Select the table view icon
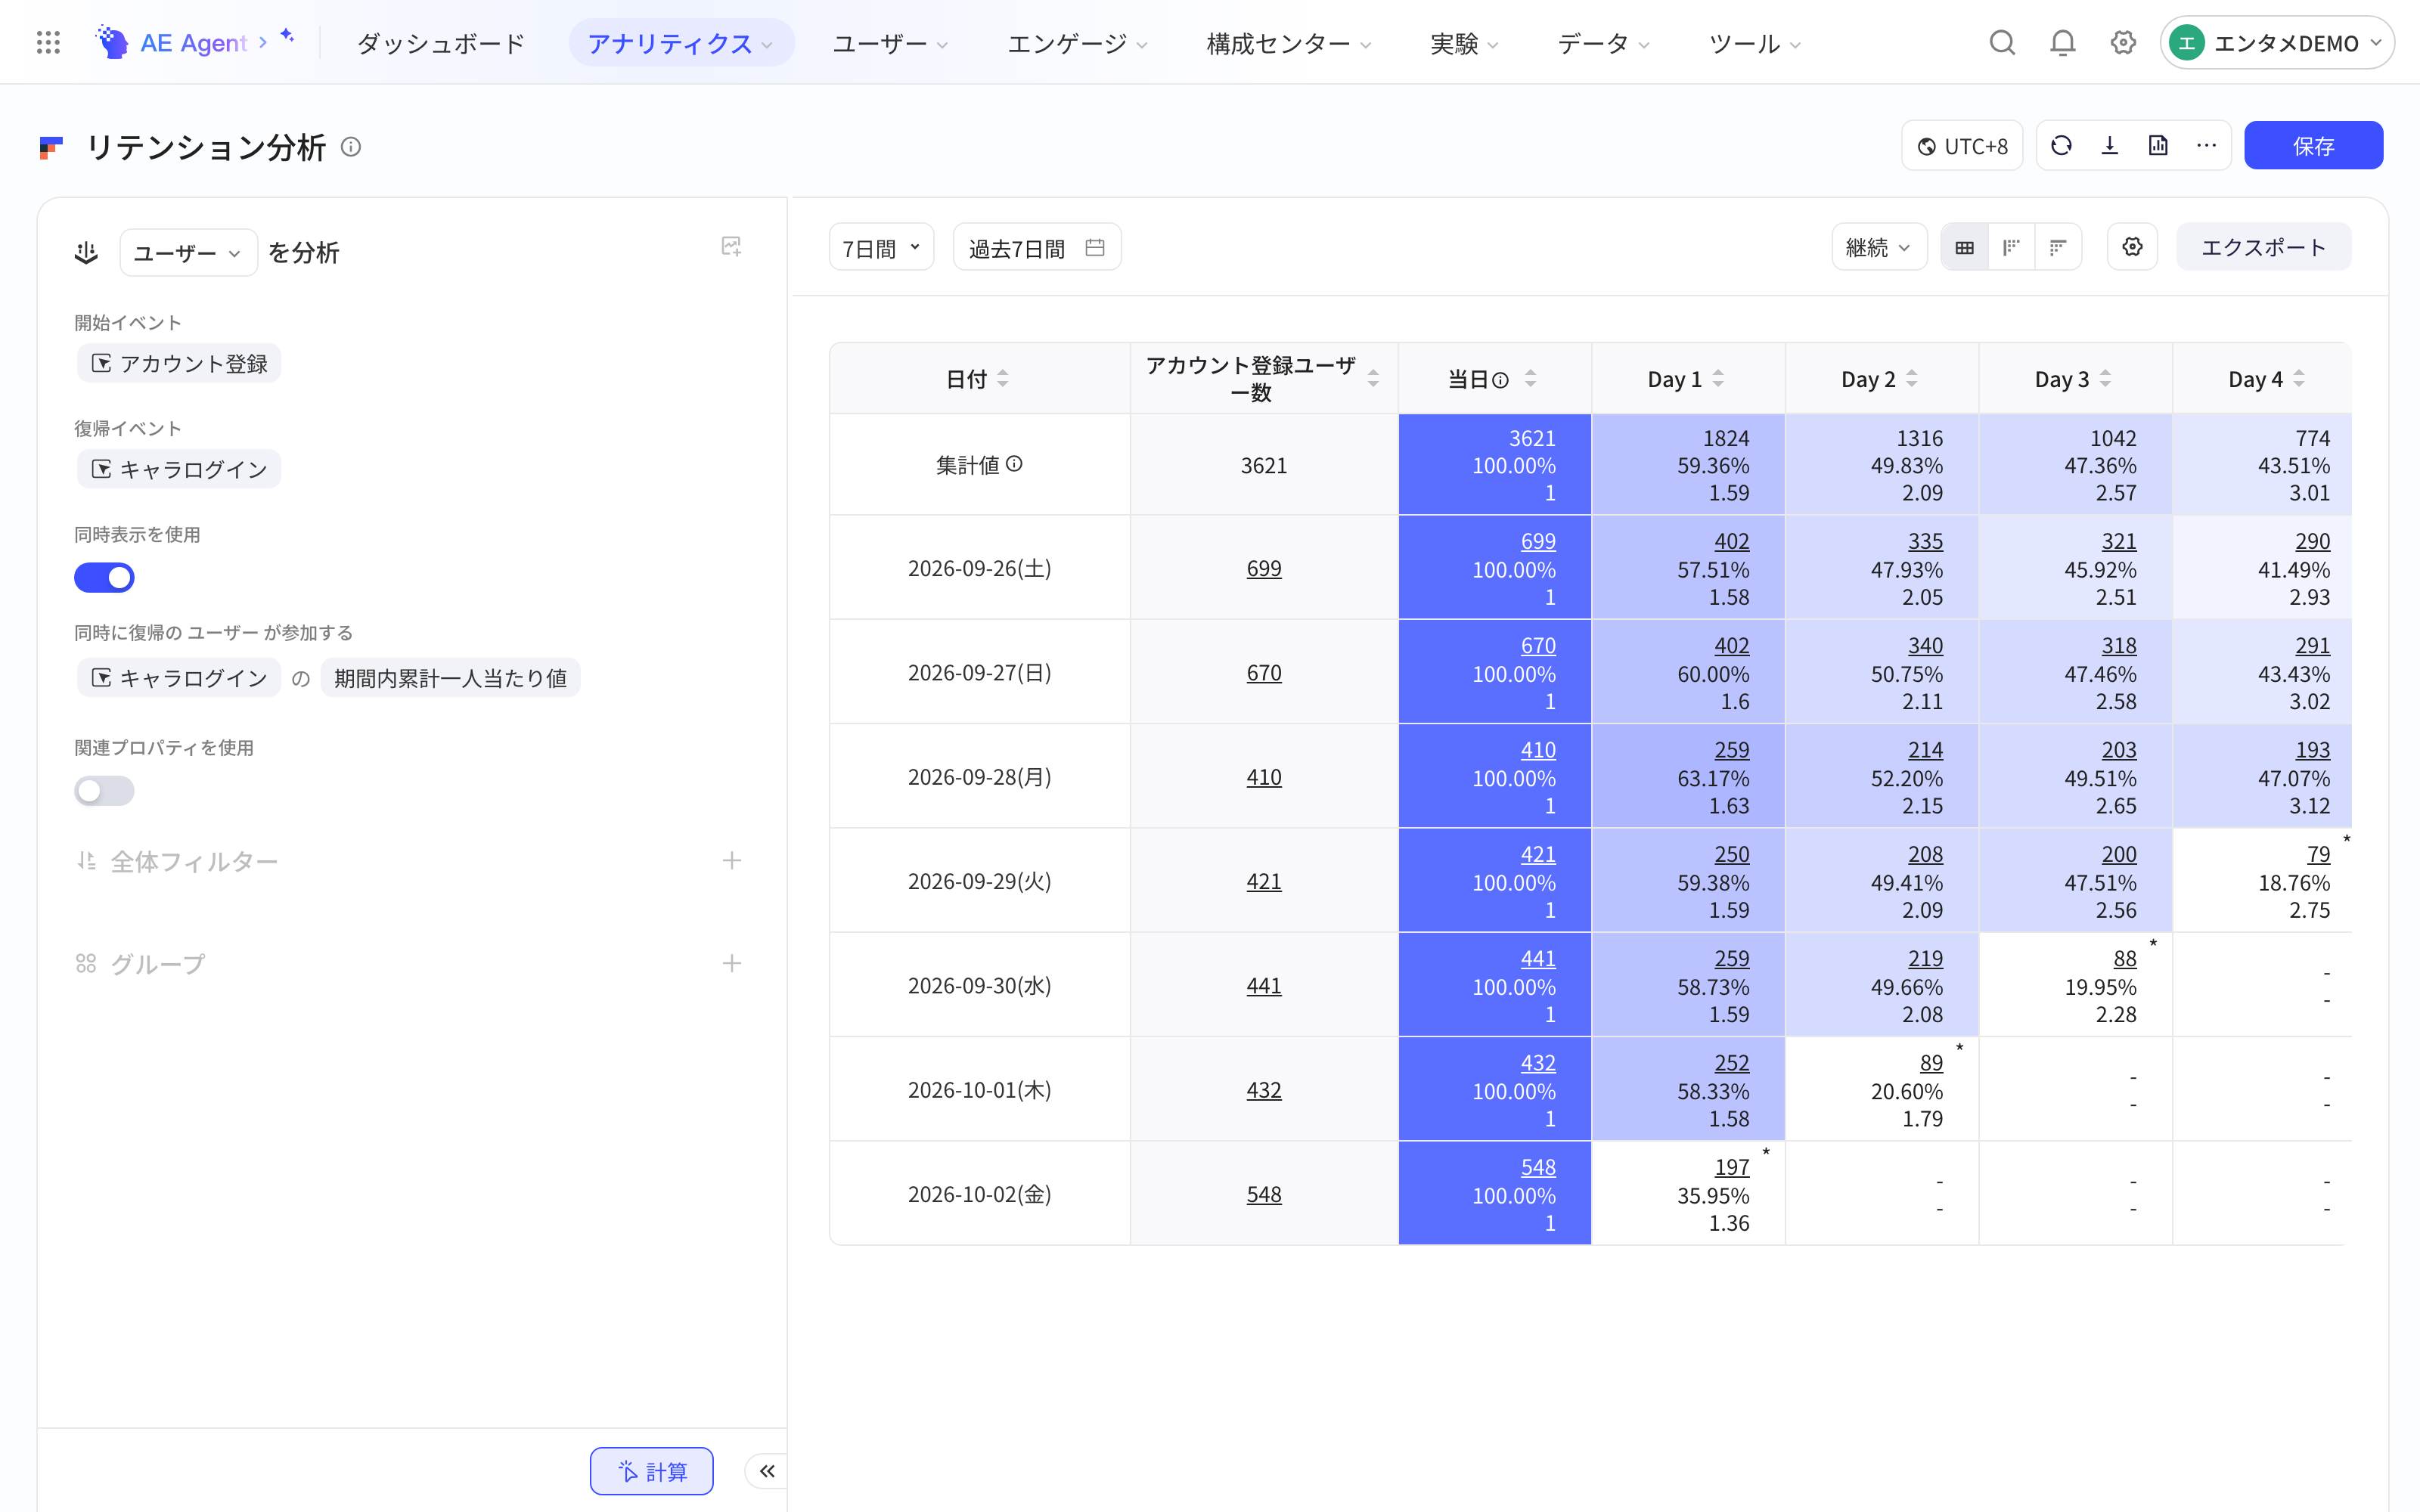The image size is (2420, 1512). pos(1964,247)
